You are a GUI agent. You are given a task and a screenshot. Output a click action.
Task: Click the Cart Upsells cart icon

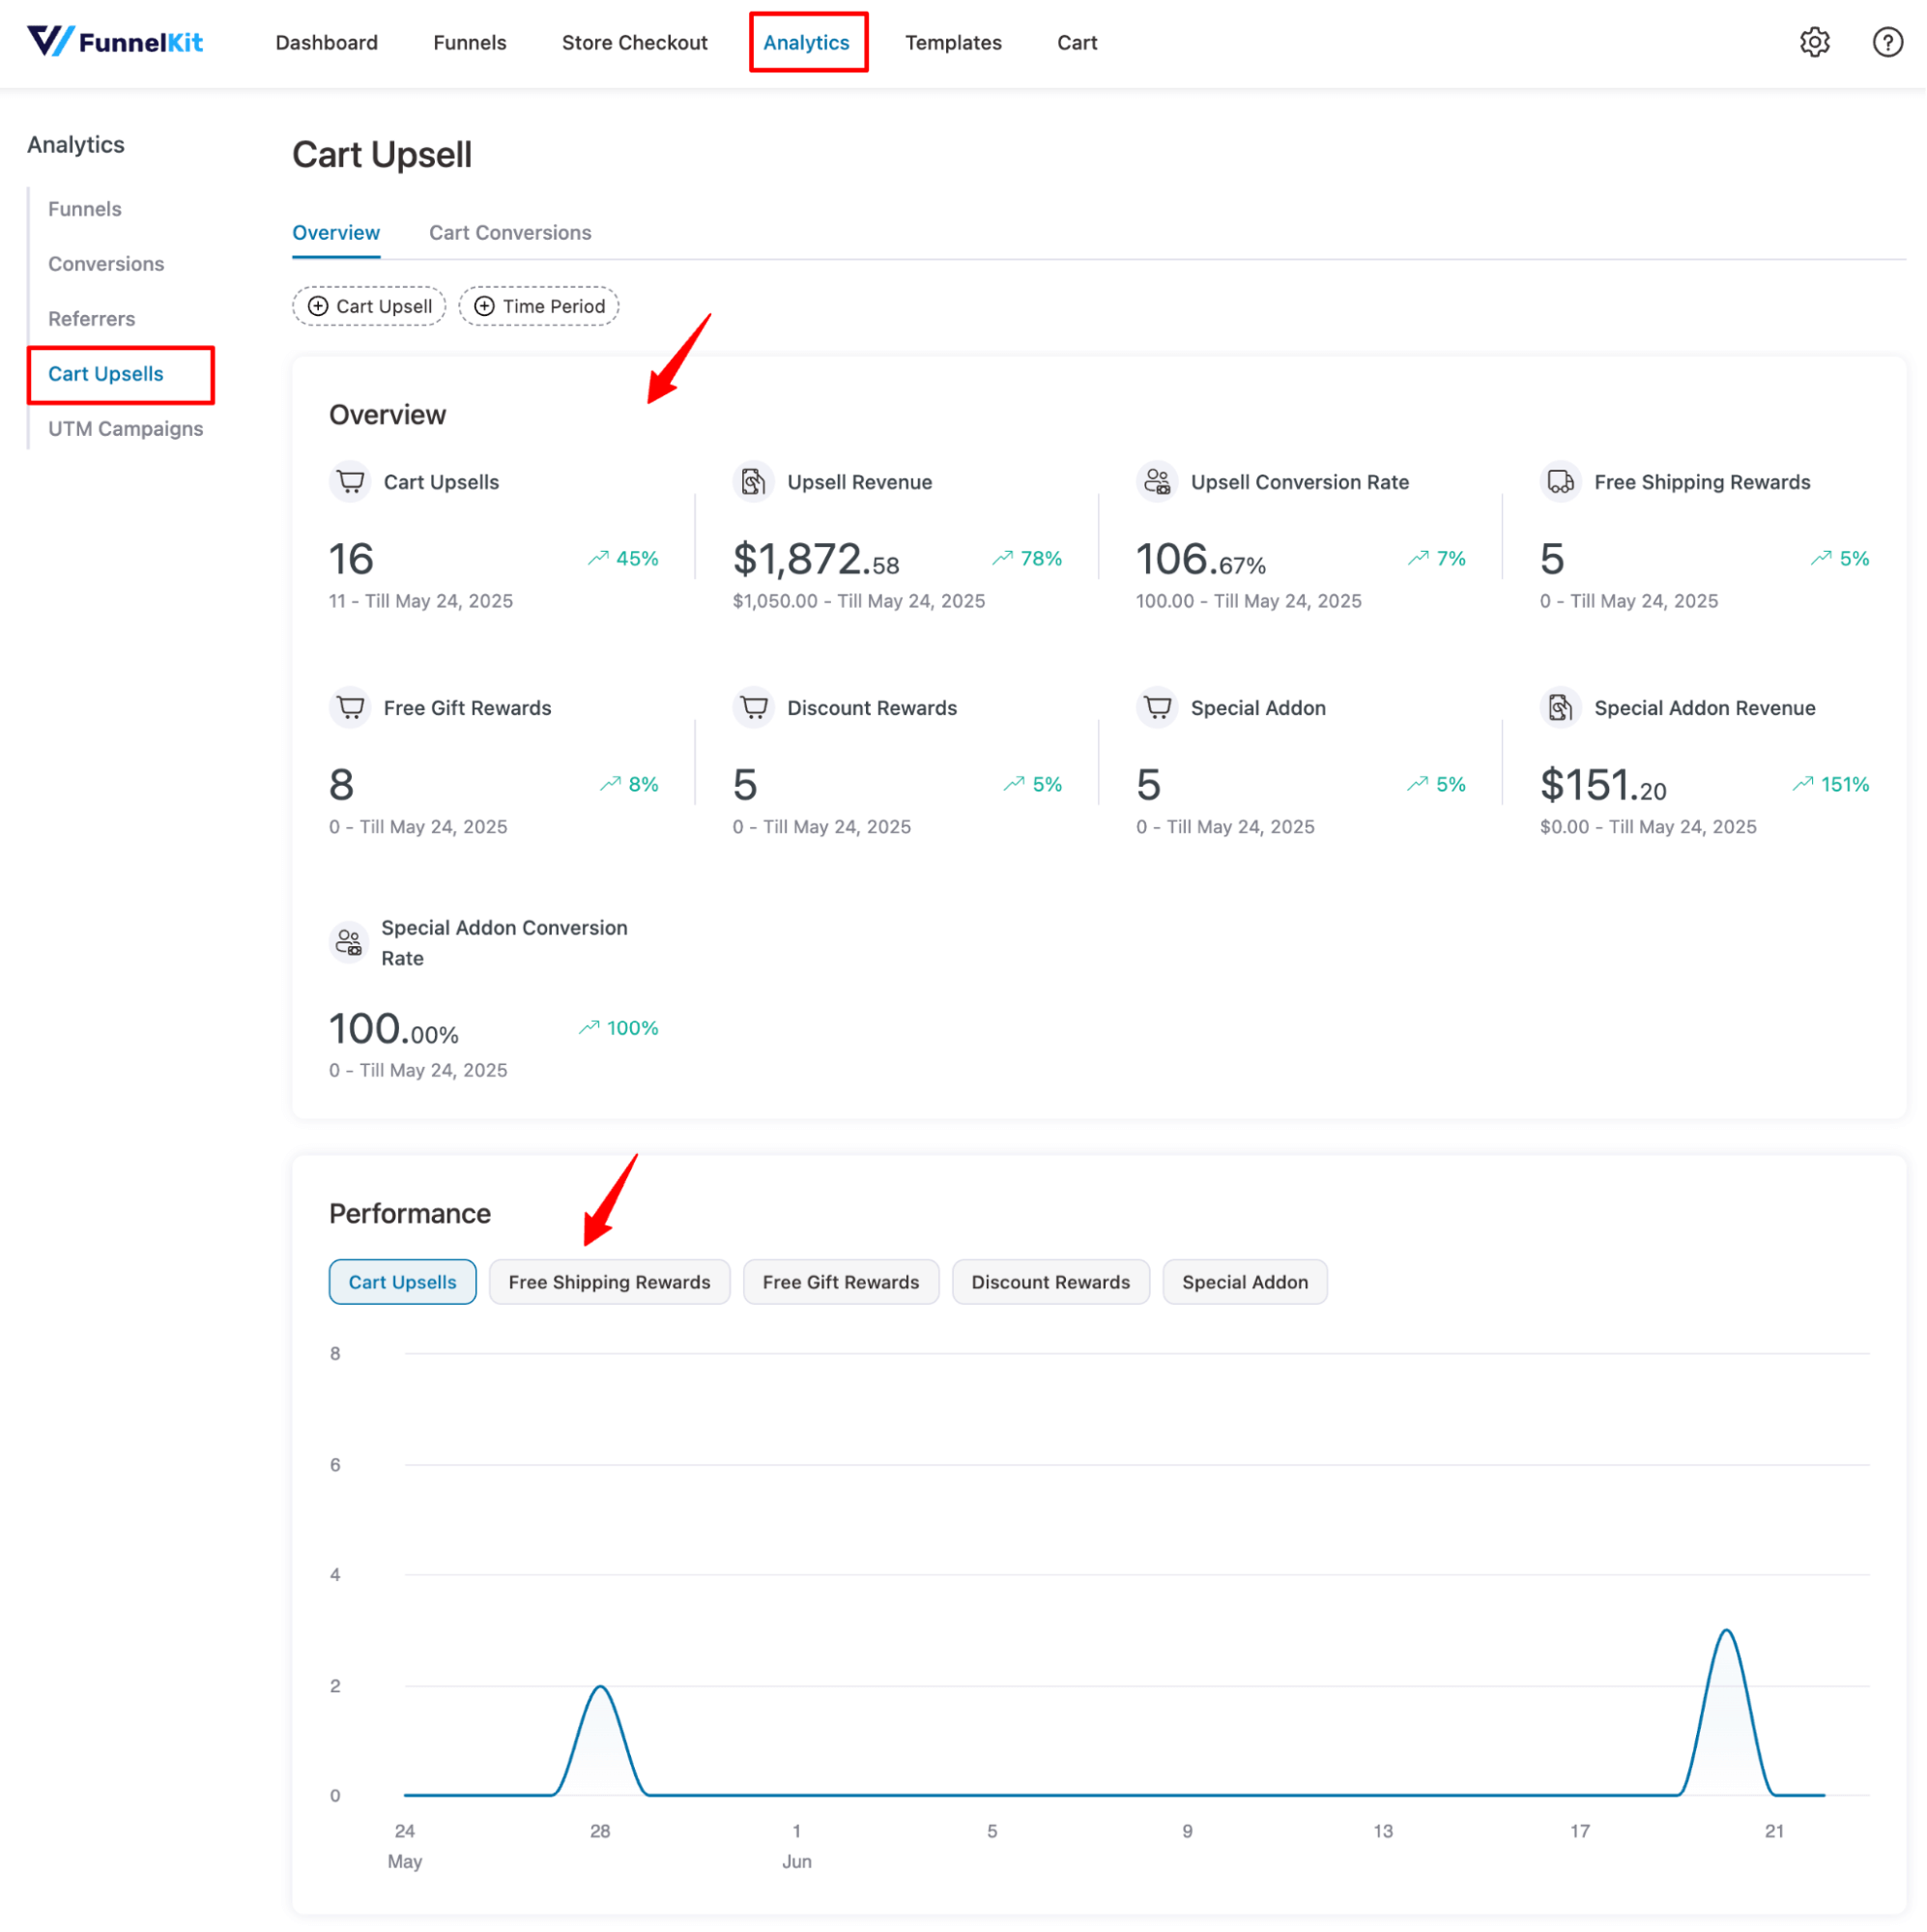[x=350, y=482]
